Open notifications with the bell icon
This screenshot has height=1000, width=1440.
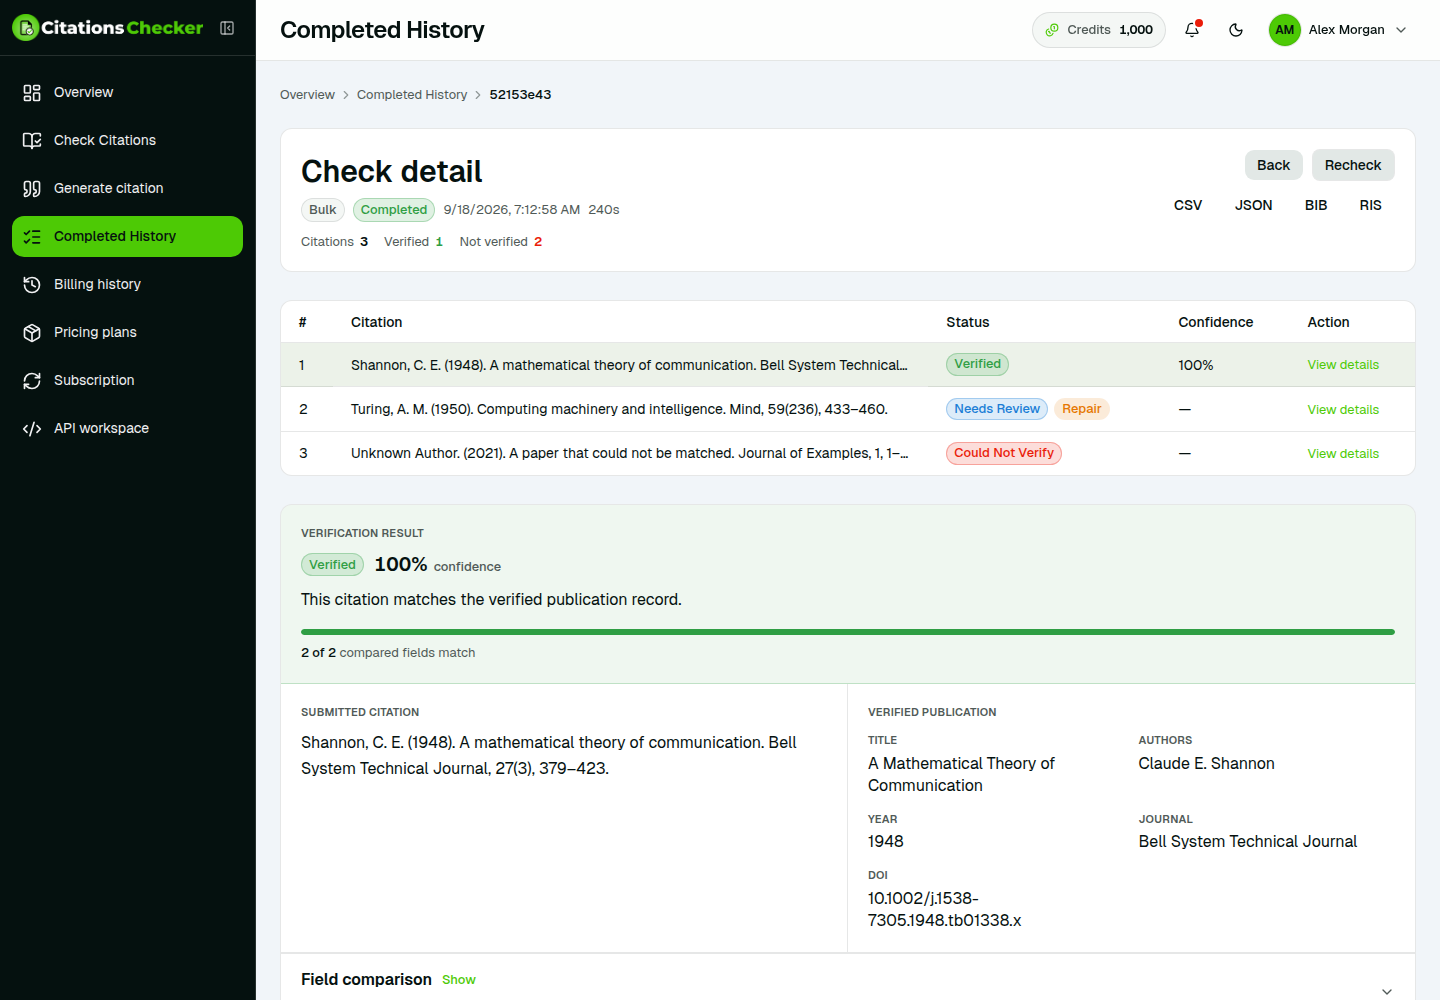[x=1192, y=30]
